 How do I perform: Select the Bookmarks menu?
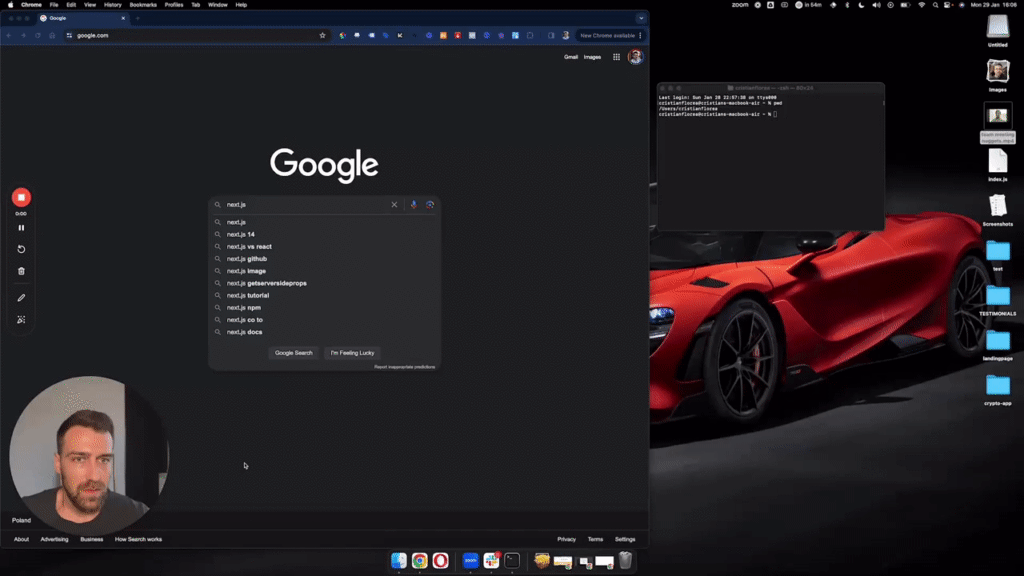pos(142,4)
